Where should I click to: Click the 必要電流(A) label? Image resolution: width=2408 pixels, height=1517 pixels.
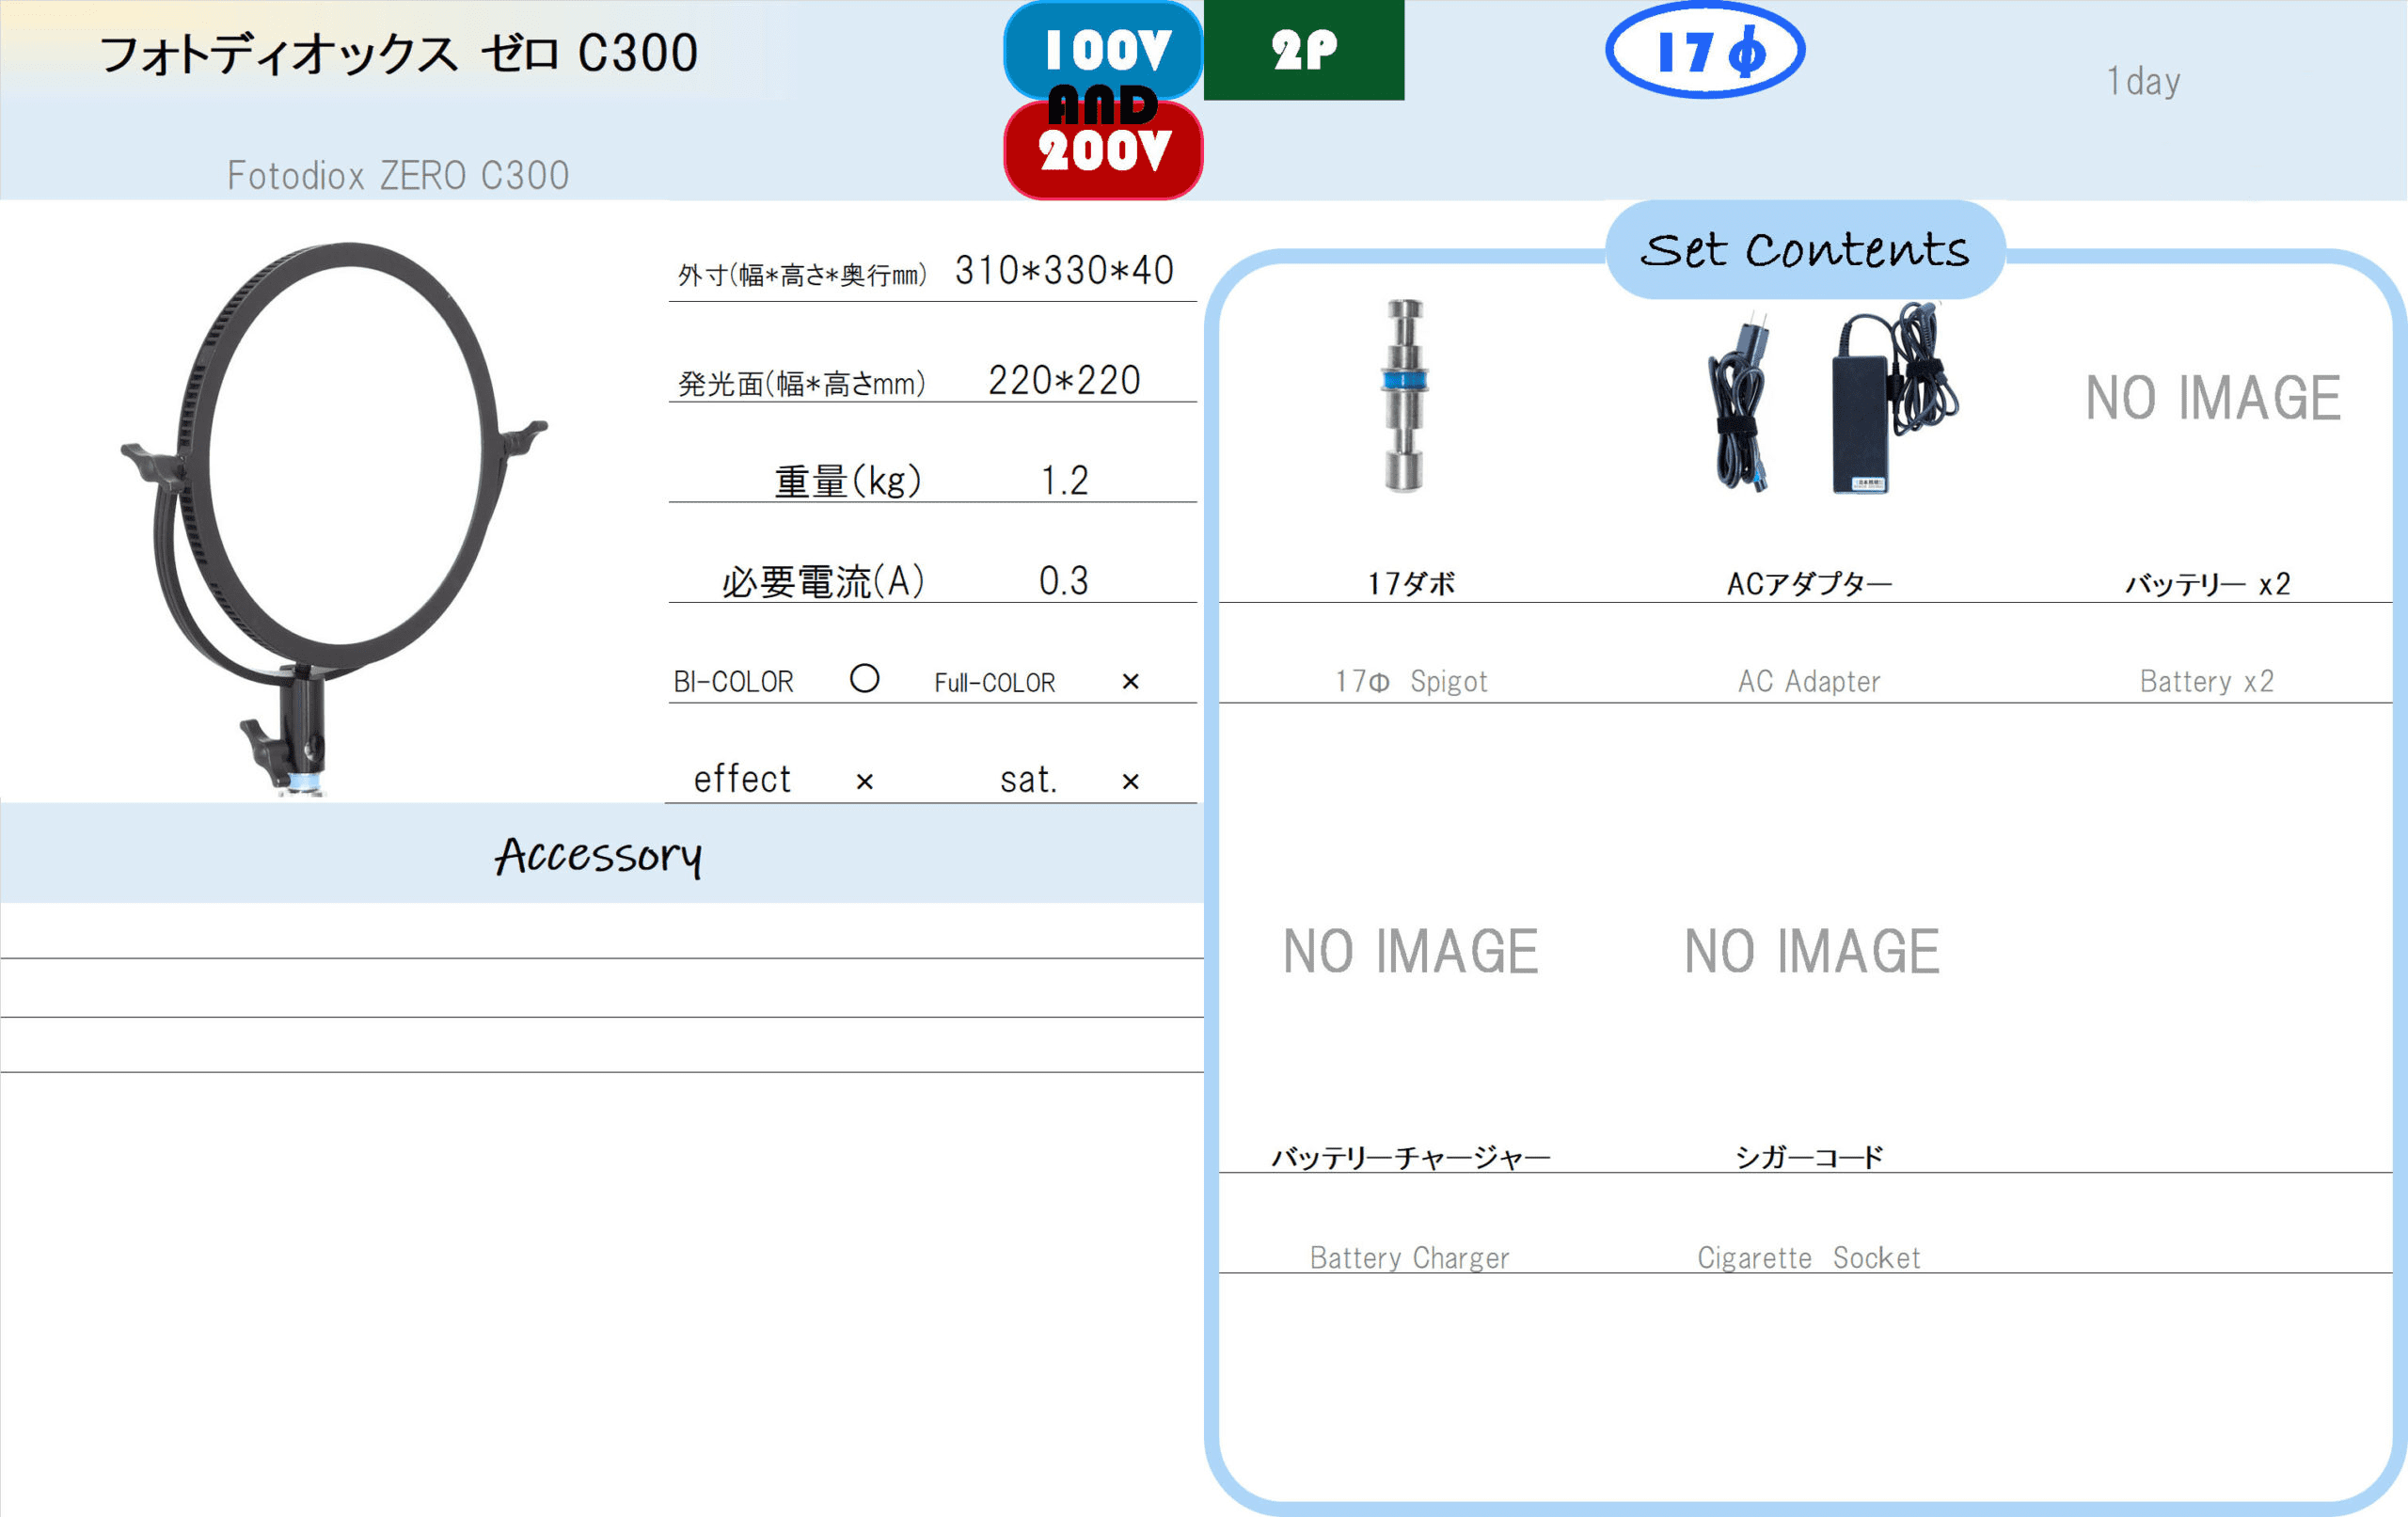[x=823, y=581]
